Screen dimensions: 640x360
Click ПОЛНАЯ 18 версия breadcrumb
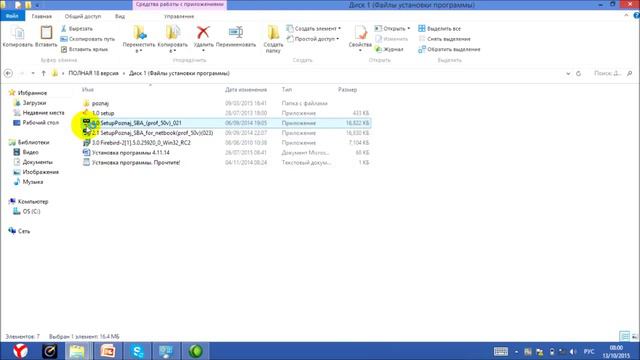[93, 73]
